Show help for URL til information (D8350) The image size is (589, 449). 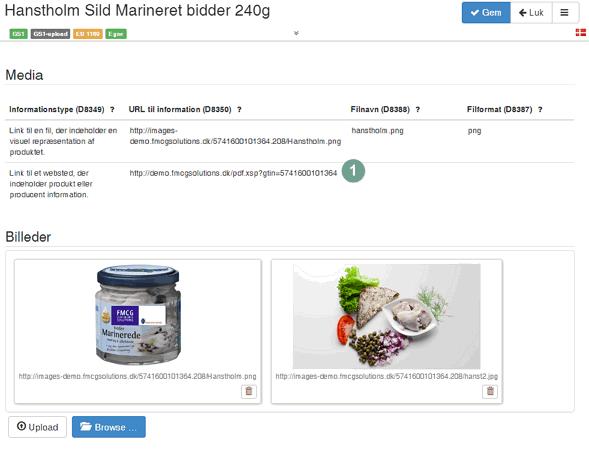click(239, 109)
